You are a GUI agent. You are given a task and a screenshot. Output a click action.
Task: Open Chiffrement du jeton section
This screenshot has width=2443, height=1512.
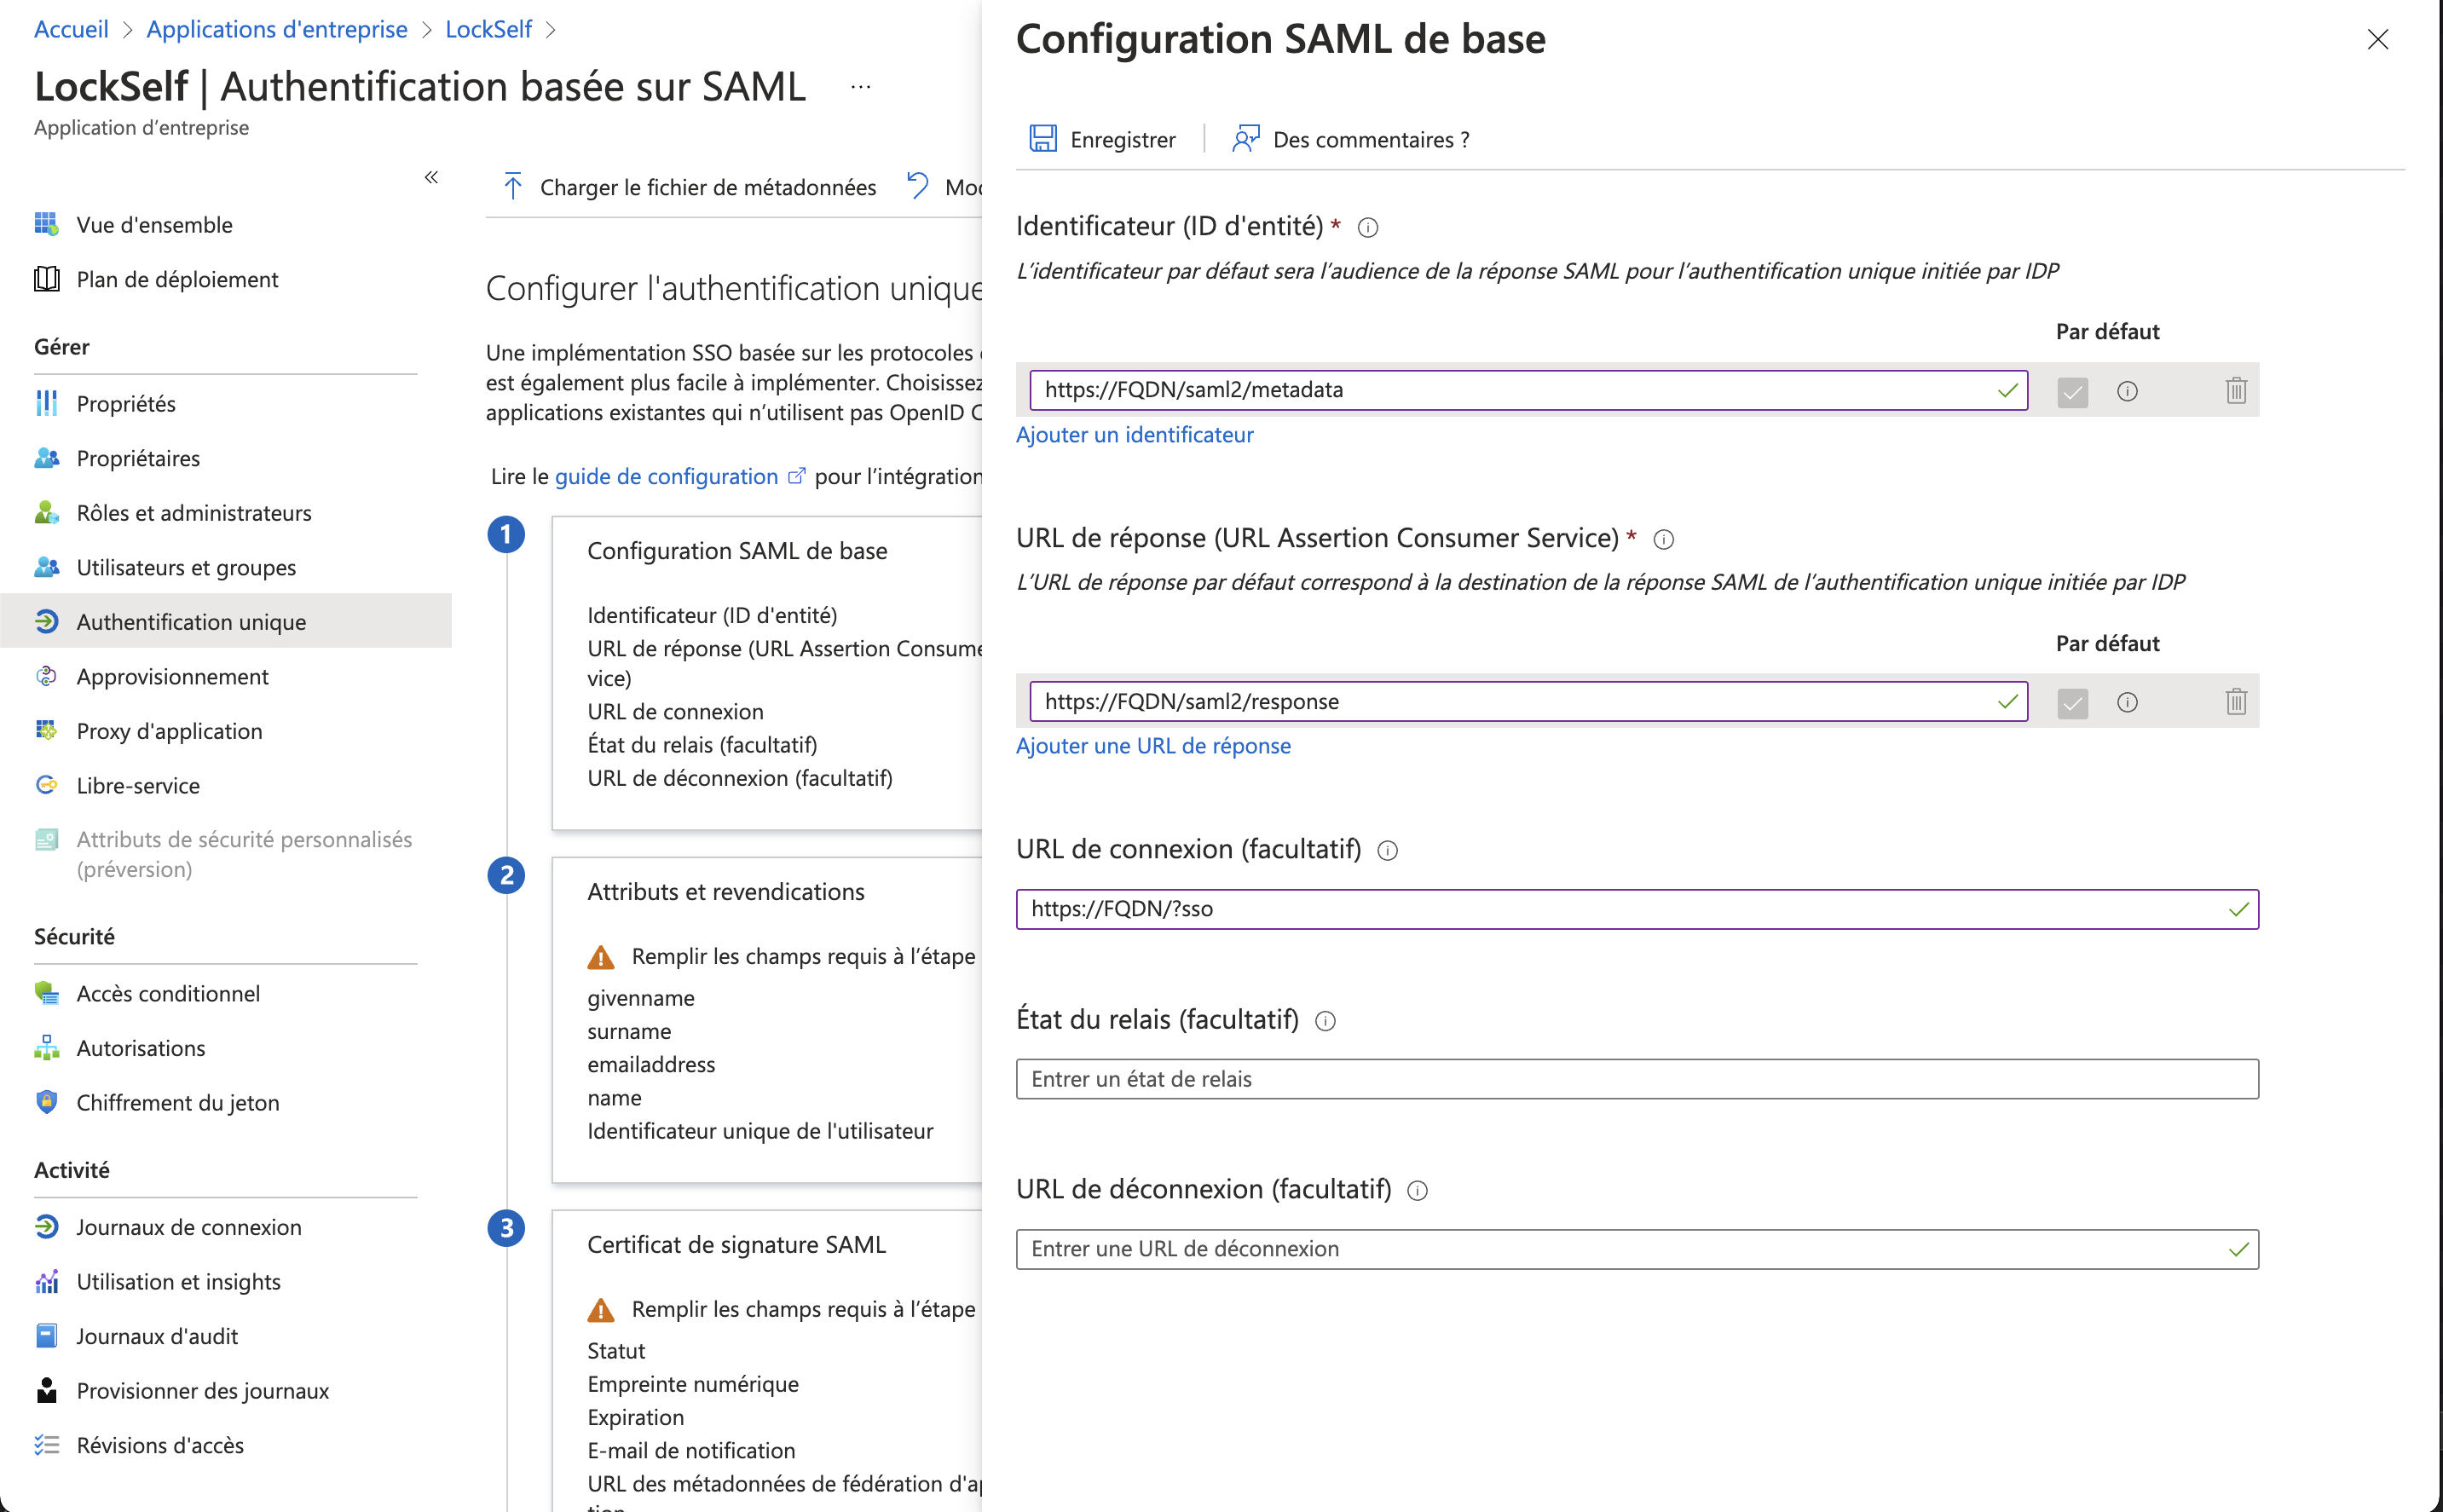[x=178, y=1102]
